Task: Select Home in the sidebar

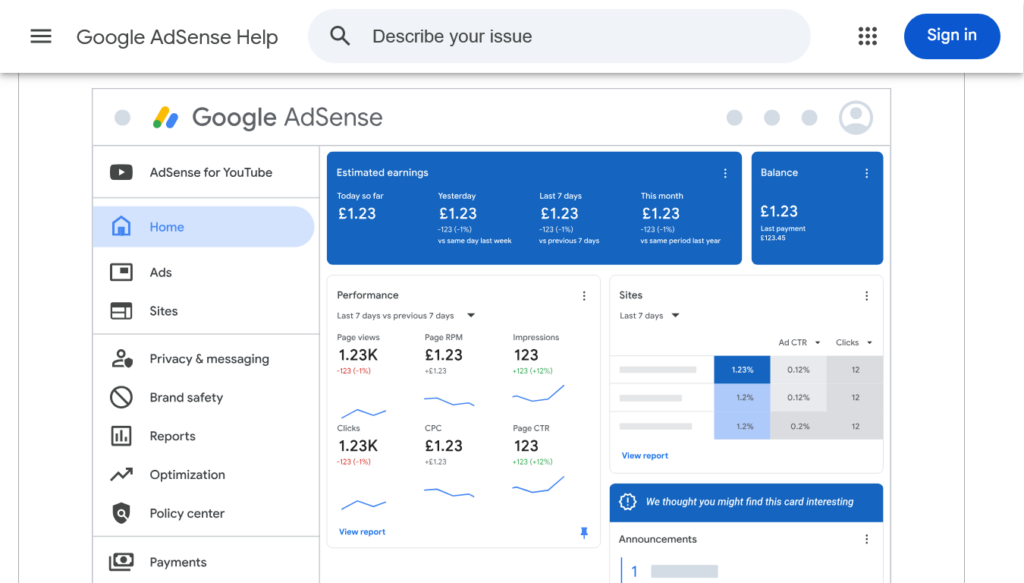Action: (203, 227)
